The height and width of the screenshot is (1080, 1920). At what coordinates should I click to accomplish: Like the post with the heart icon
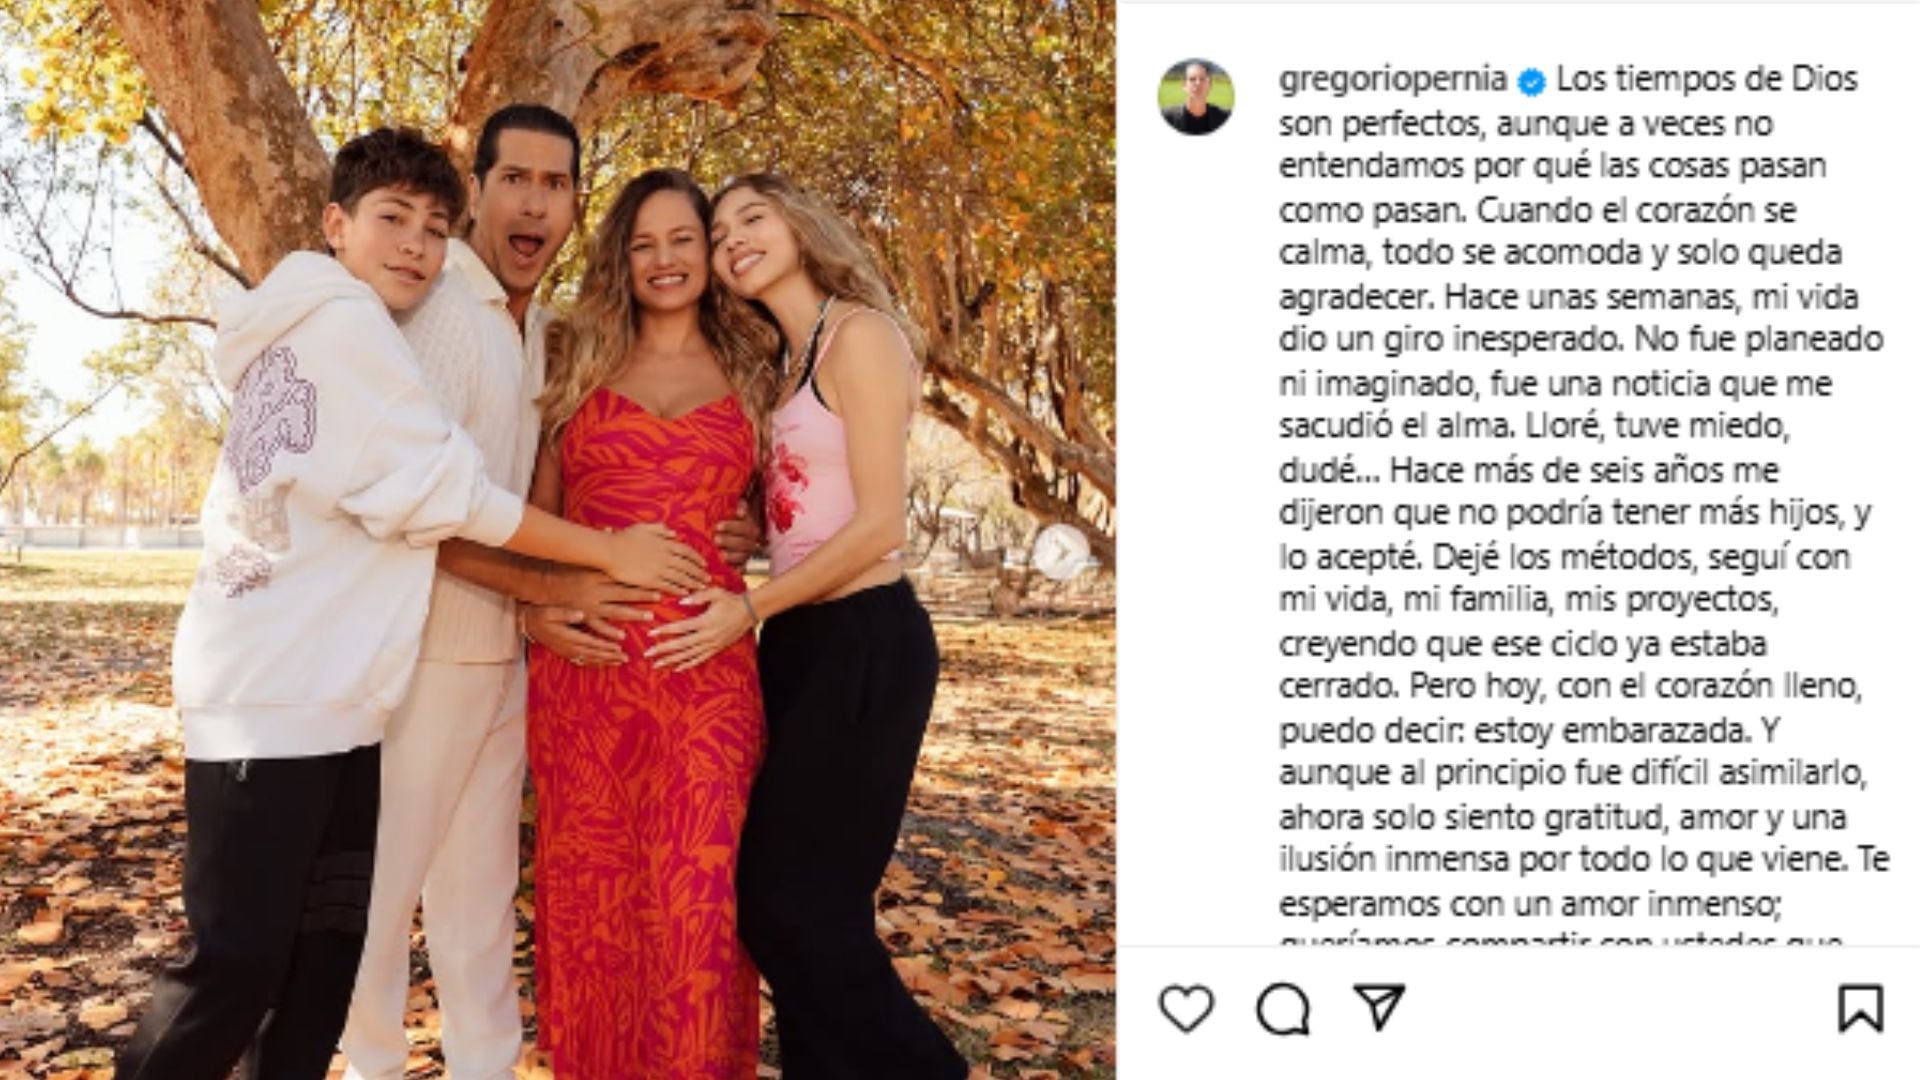pyautogui.click(x=1186, y=1007)
